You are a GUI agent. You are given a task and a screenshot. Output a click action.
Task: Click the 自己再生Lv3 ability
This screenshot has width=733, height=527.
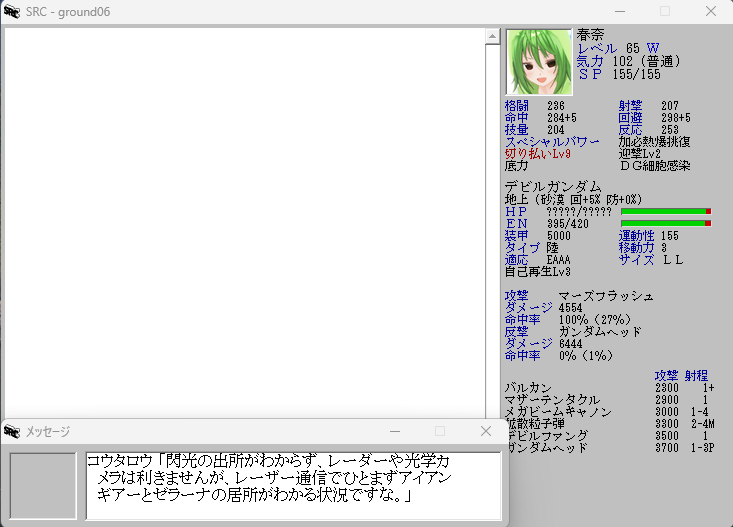[538, 272]
